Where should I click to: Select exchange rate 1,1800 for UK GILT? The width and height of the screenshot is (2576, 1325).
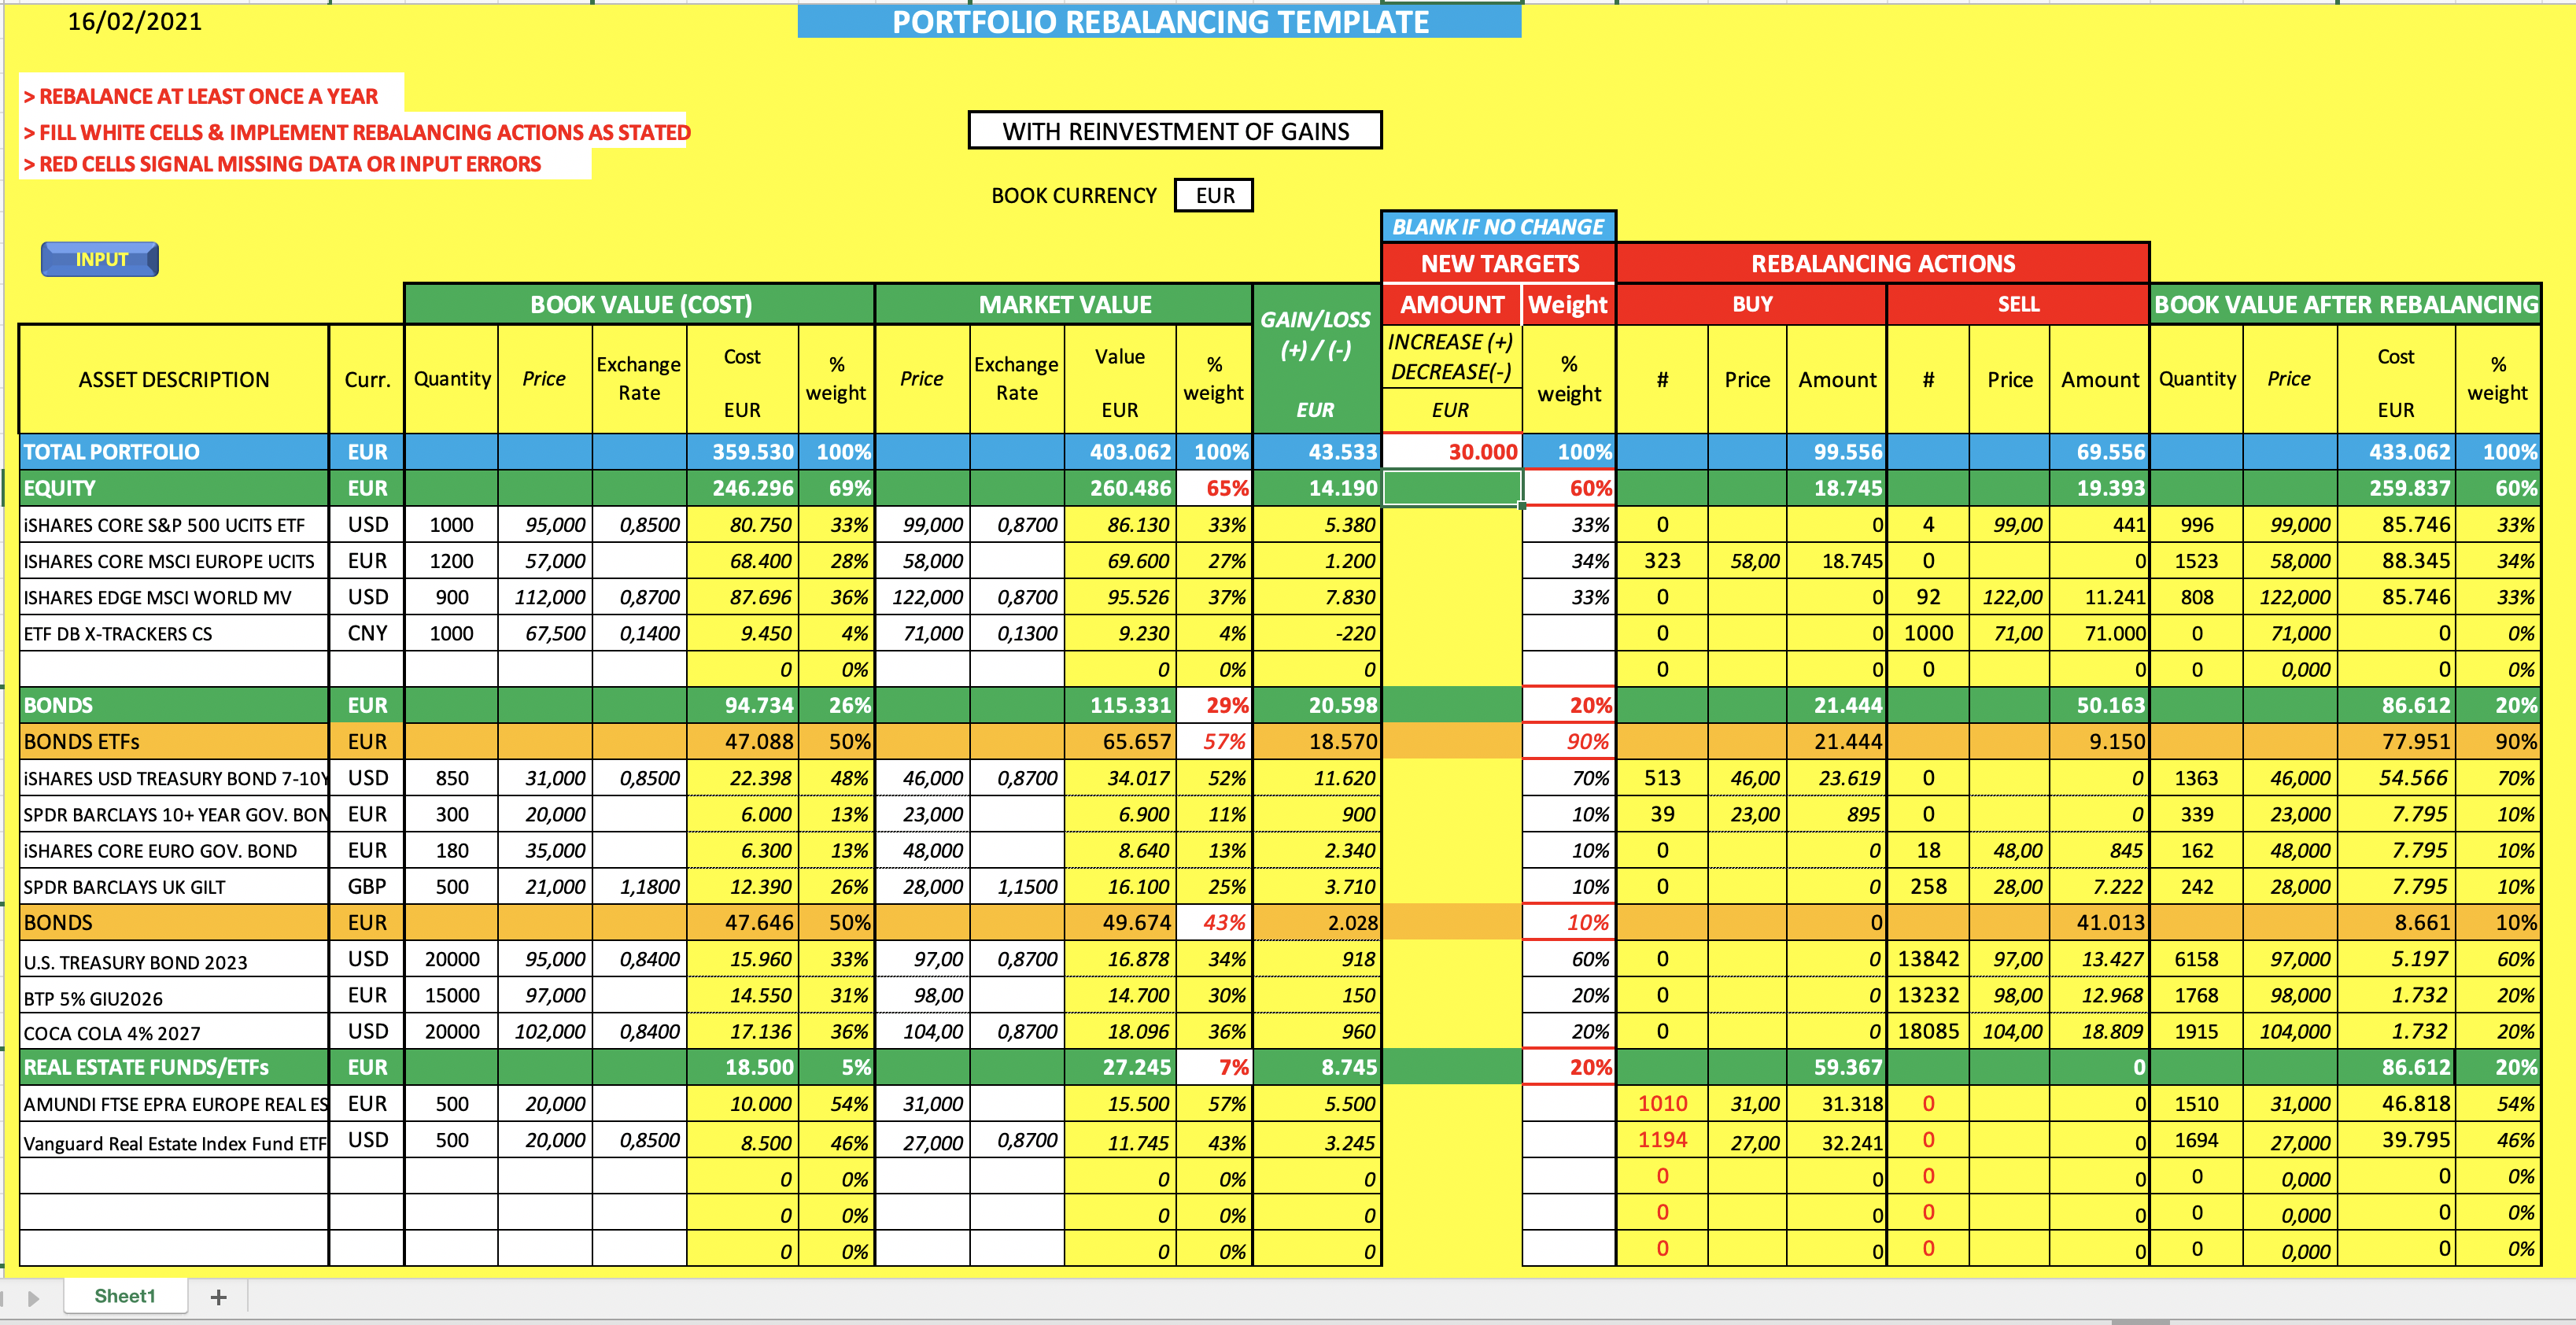(x=640, y=886)
